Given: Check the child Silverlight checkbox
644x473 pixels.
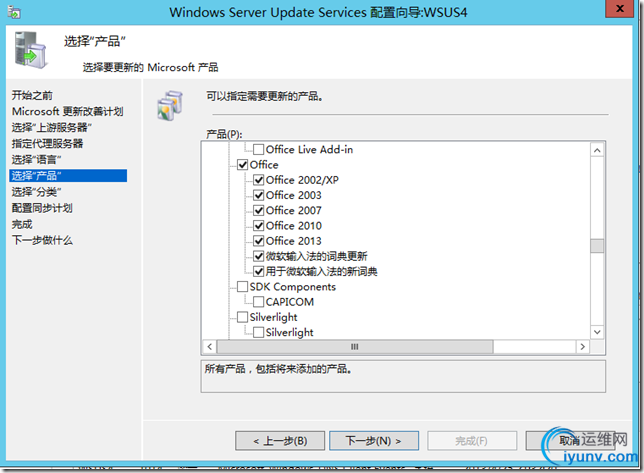Looking at the screenshot, I should (258, 332).
